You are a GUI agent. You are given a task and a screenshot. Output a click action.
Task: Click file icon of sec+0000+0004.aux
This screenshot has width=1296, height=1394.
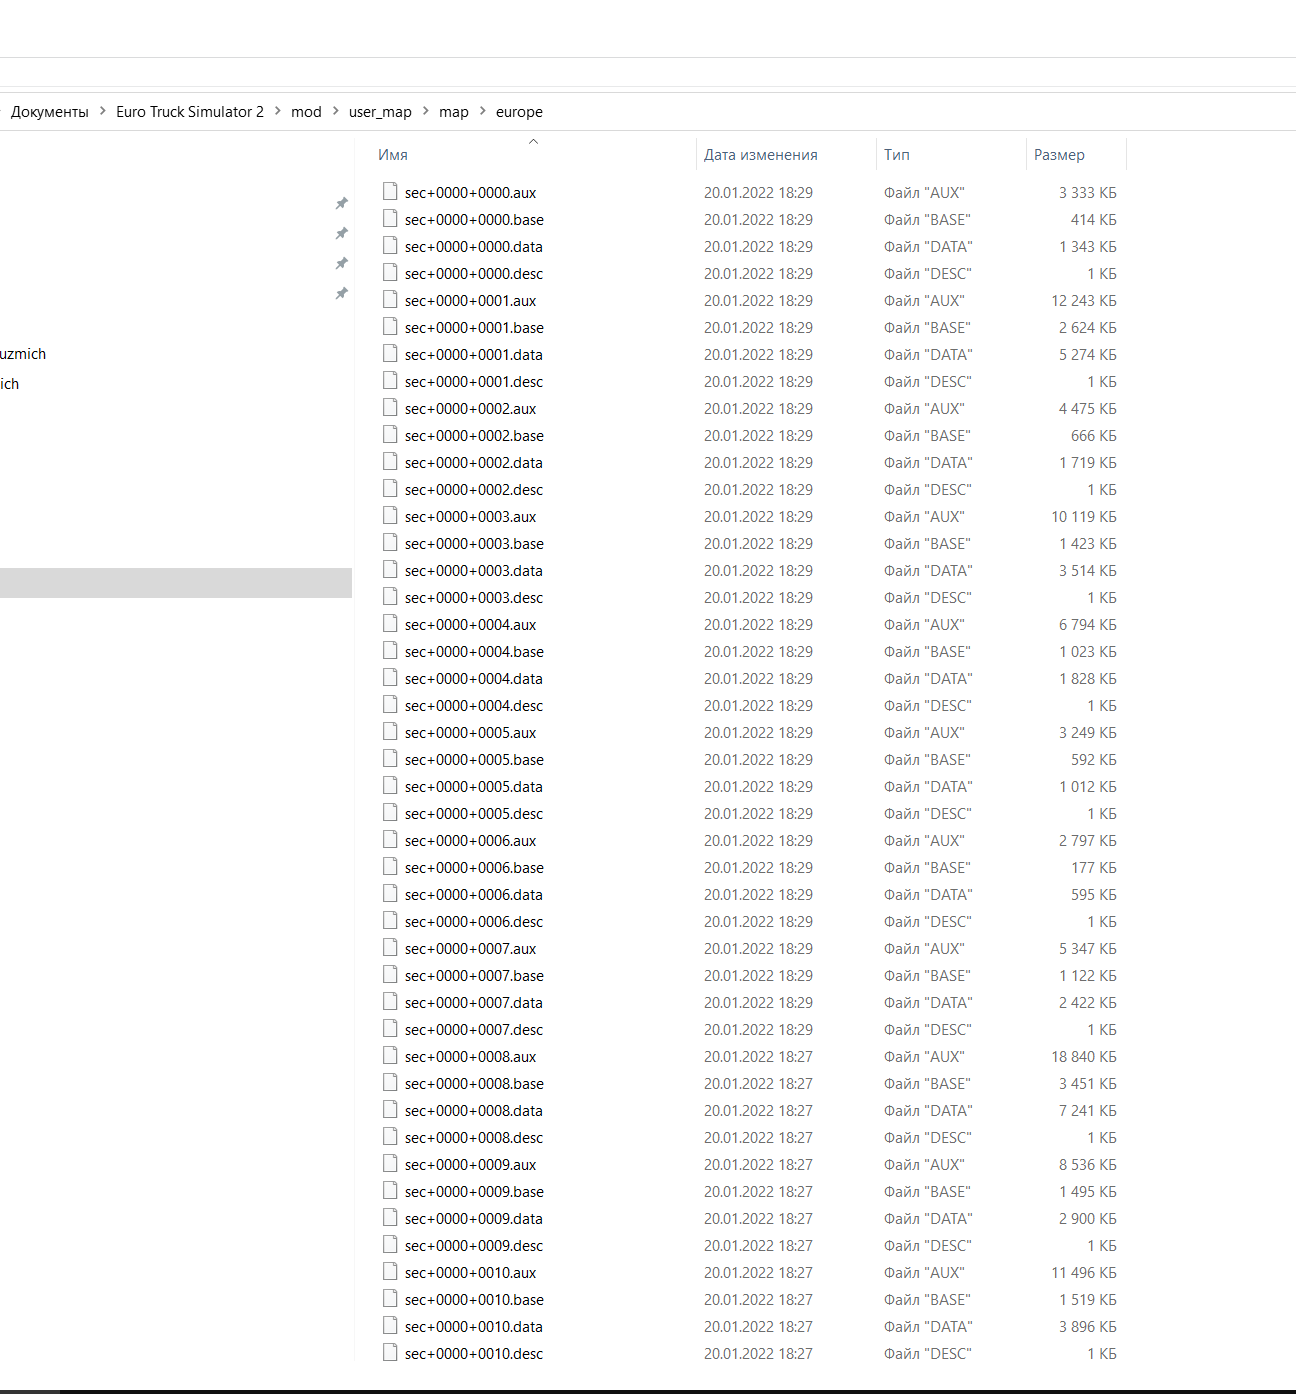(x=390, y=623)
